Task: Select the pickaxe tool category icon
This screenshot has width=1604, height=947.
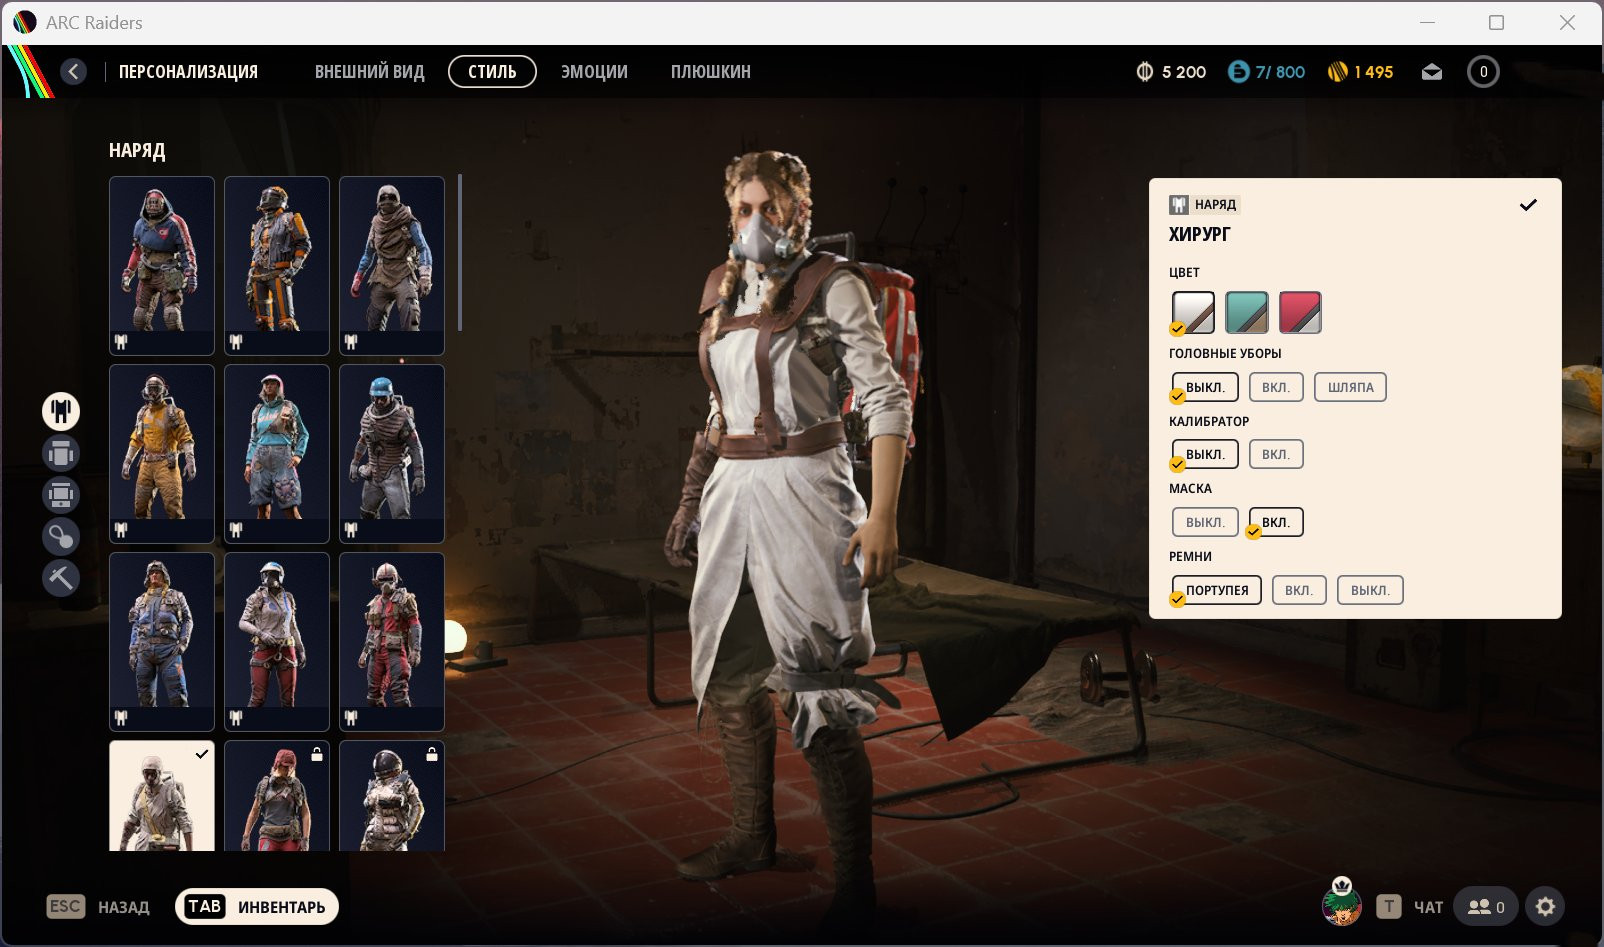Action: pyautogui.click(x=61, y=578)
